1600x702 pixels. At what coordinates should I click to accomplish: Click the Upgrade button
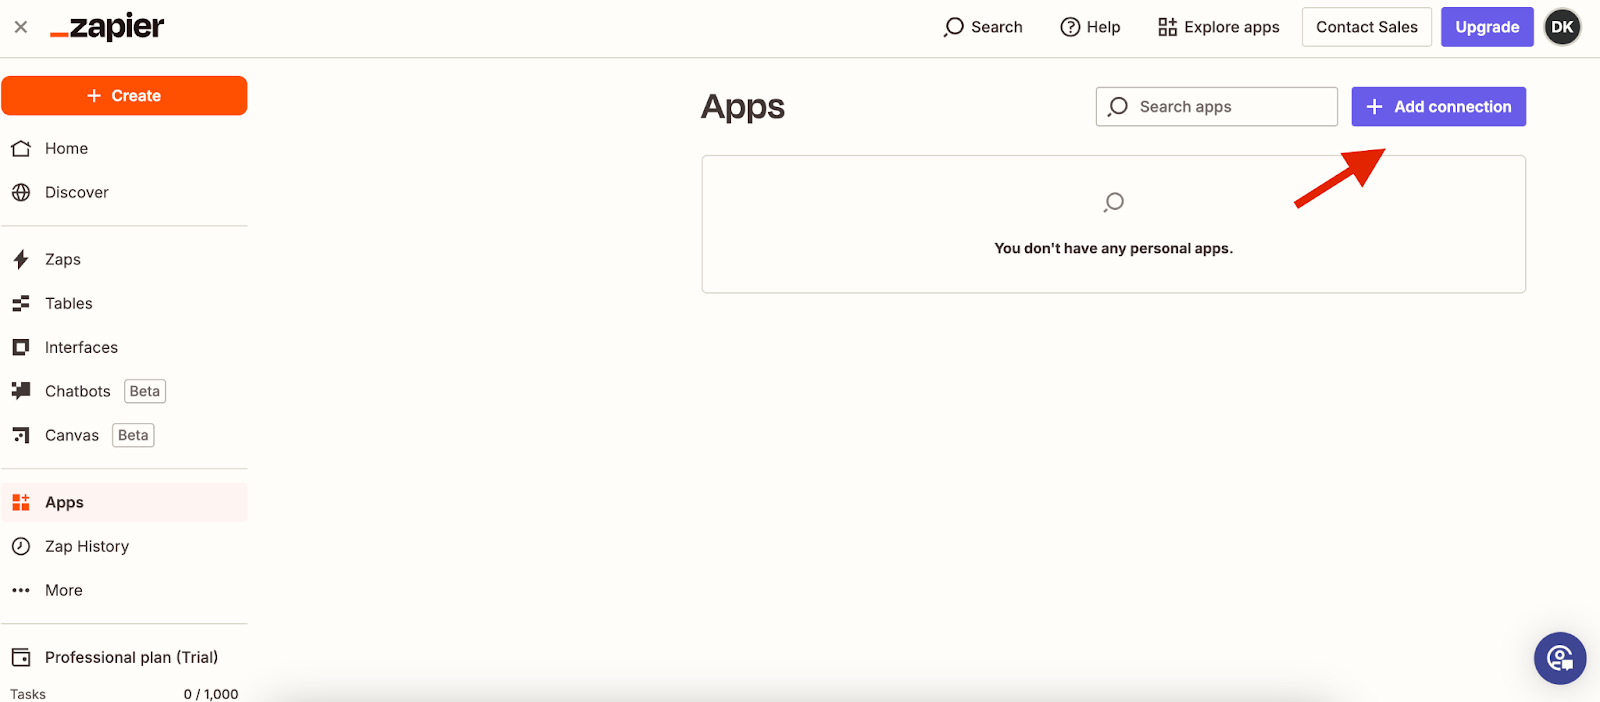(1486, 27)
